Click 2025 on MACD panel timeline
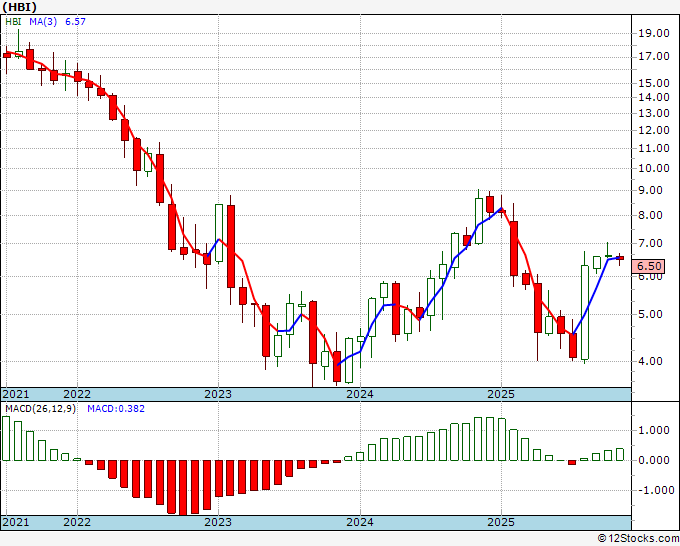 coord(501,522)
